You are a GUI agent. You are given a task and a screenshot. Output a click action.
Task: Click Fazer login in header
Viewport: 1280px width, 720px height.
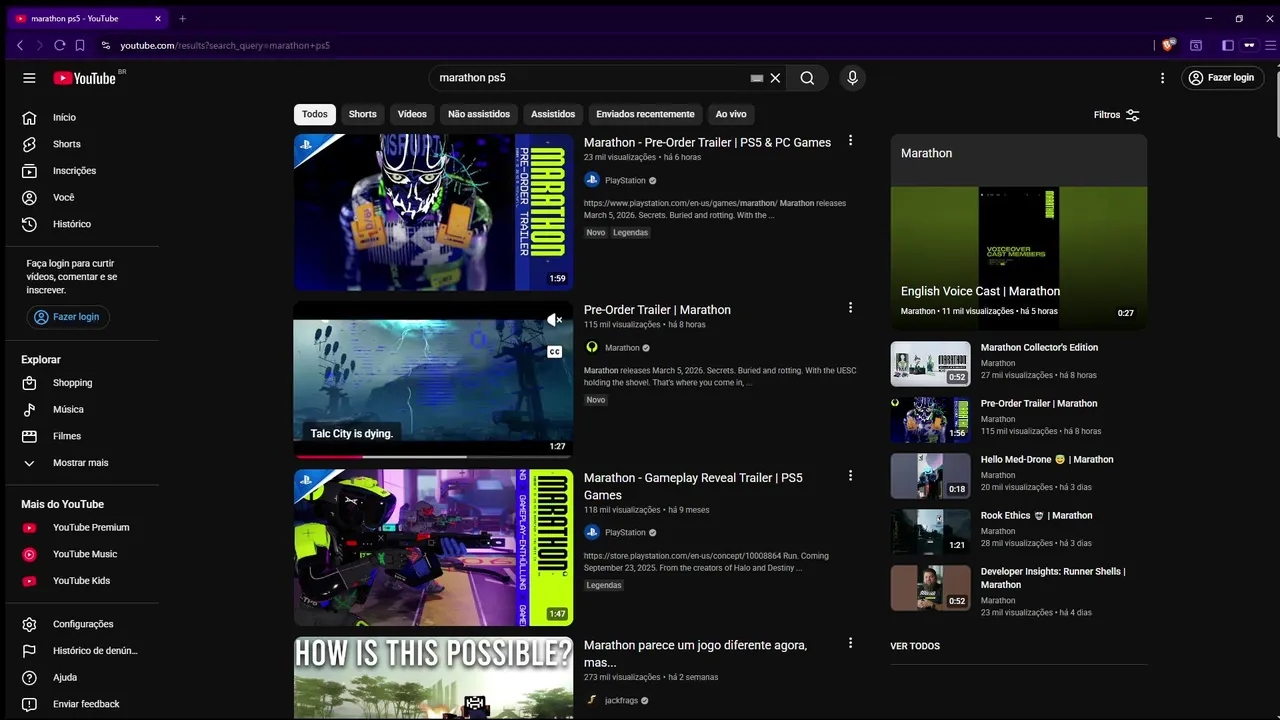1223,78
